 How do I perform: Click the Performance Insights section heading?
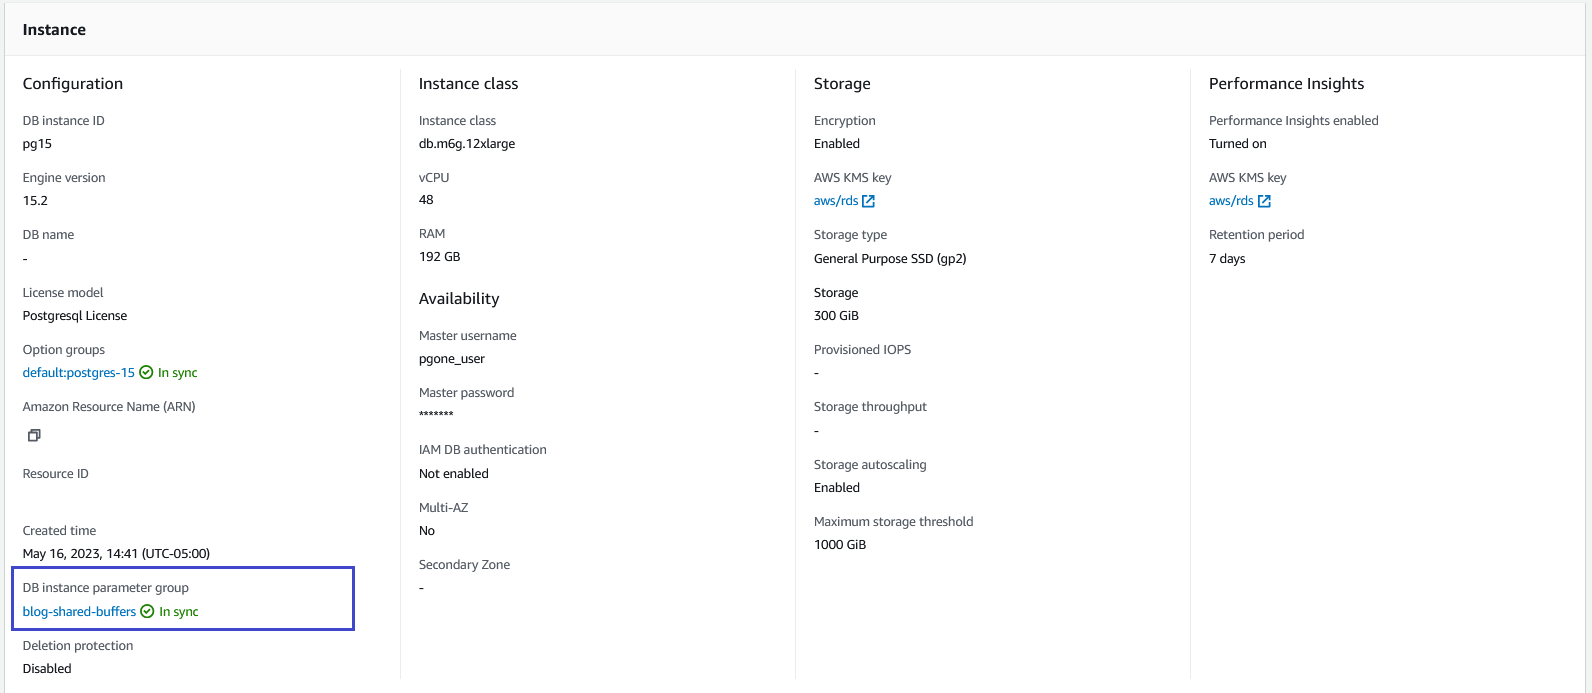click(x=1286, y=84)
